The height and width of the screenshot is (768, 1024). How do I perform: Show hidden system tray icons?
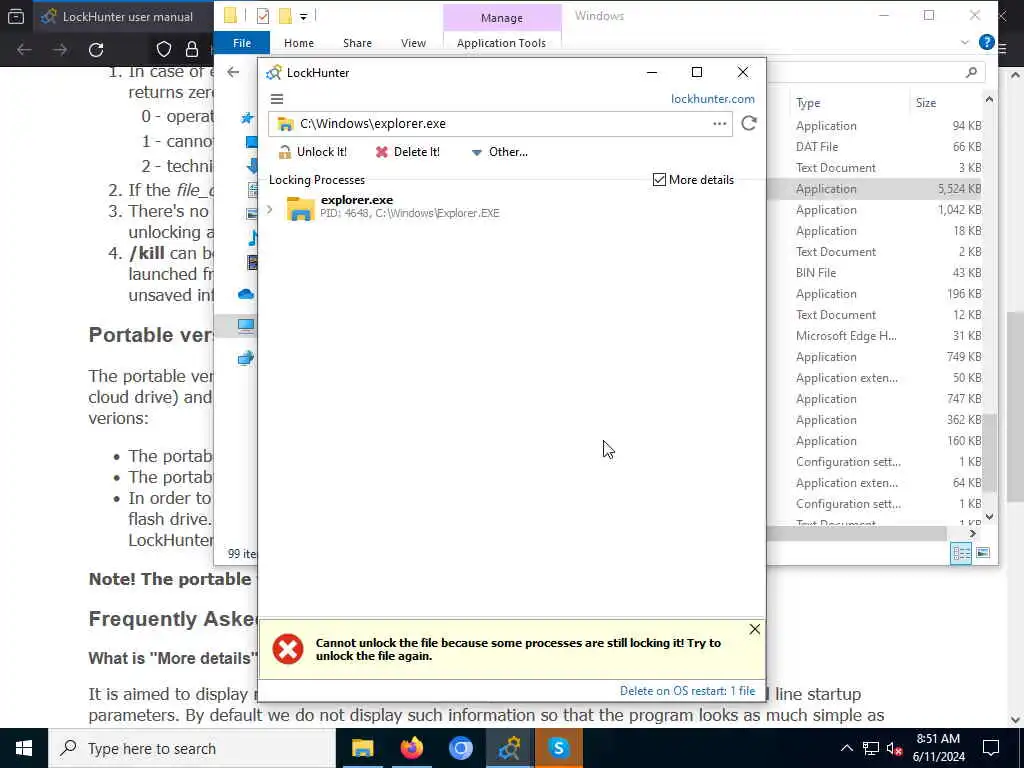pyautogui.click(x=846, y=748)
